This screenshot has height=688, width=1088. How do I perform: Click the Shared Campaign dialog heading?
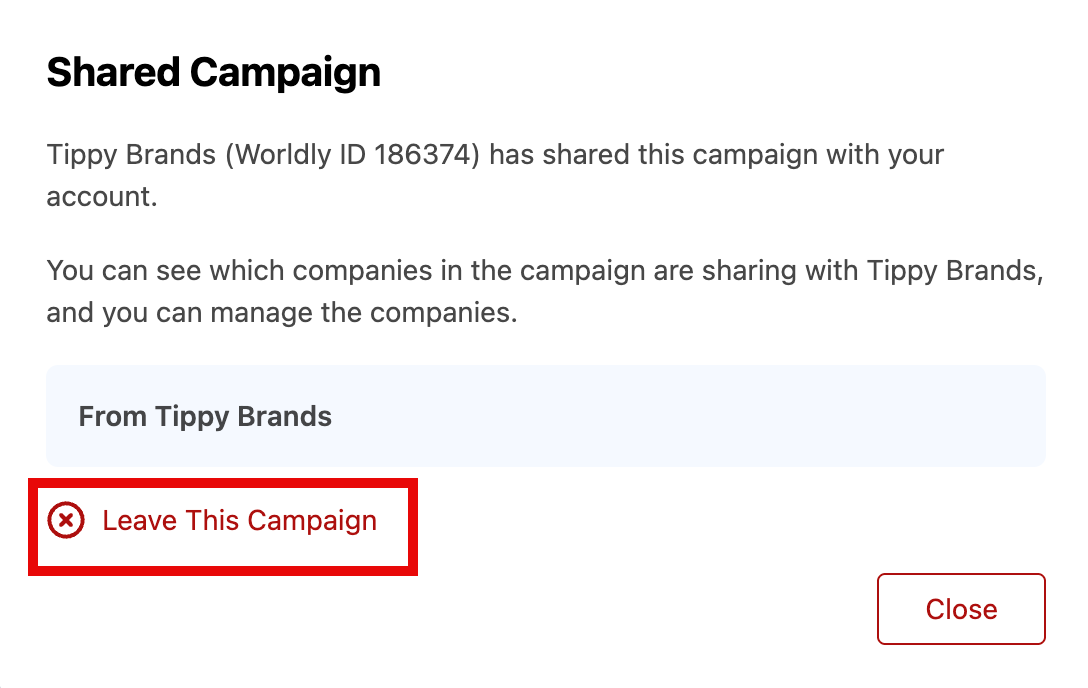click(214, 73)
